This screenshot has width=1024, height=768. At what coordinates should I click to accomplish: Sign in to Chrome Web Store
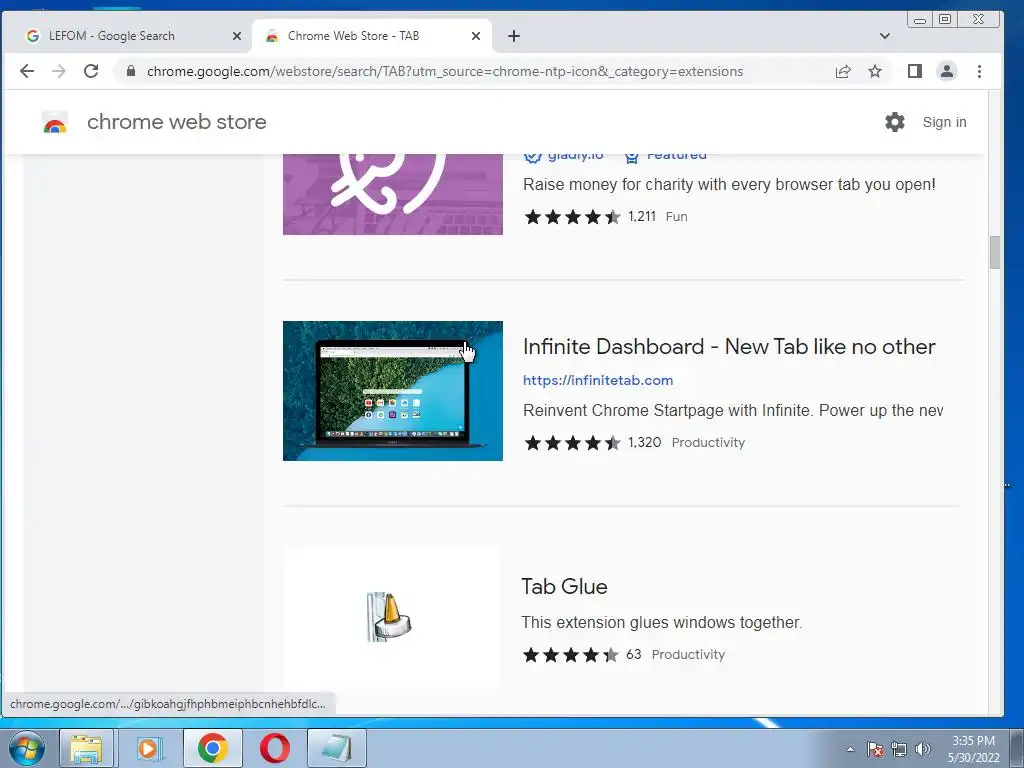click(944, 122)
